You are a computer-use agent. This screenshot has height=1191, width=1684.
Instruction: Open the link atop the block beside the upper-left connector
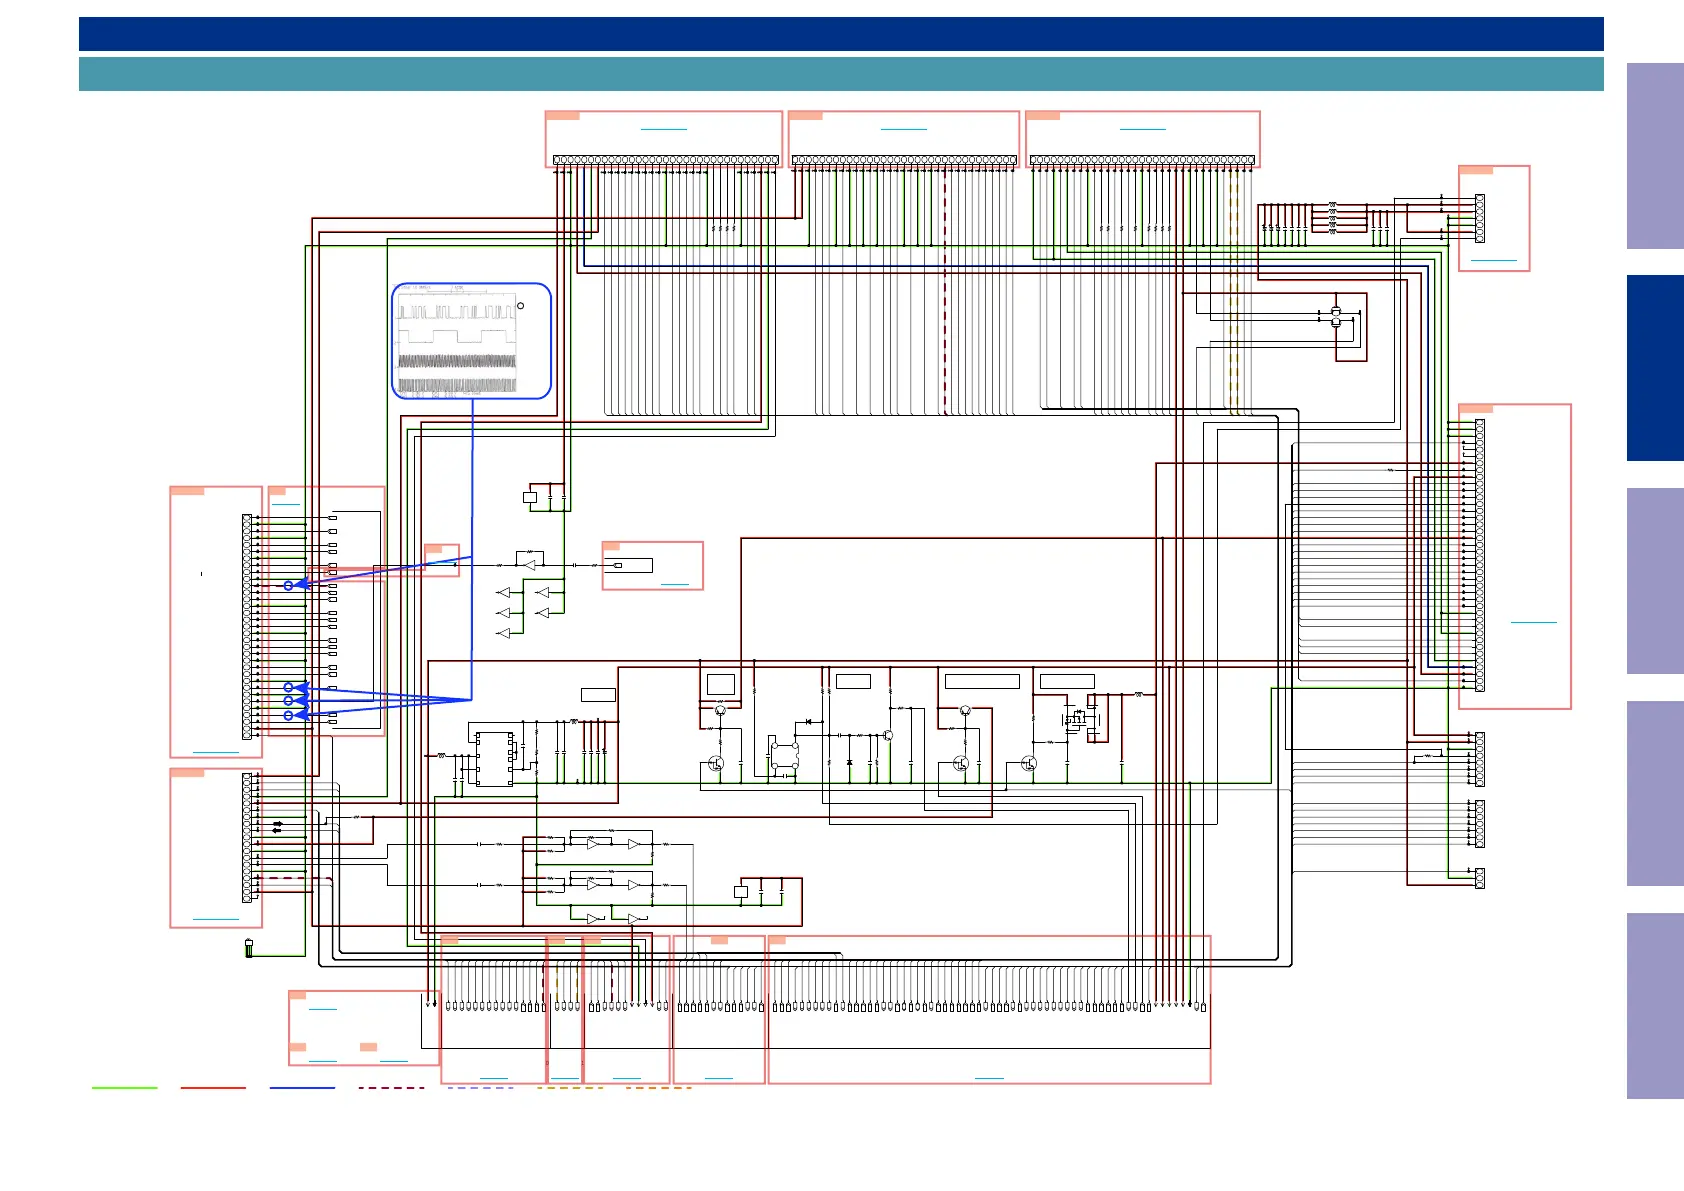pyautogui.click(x=286, y=504)
